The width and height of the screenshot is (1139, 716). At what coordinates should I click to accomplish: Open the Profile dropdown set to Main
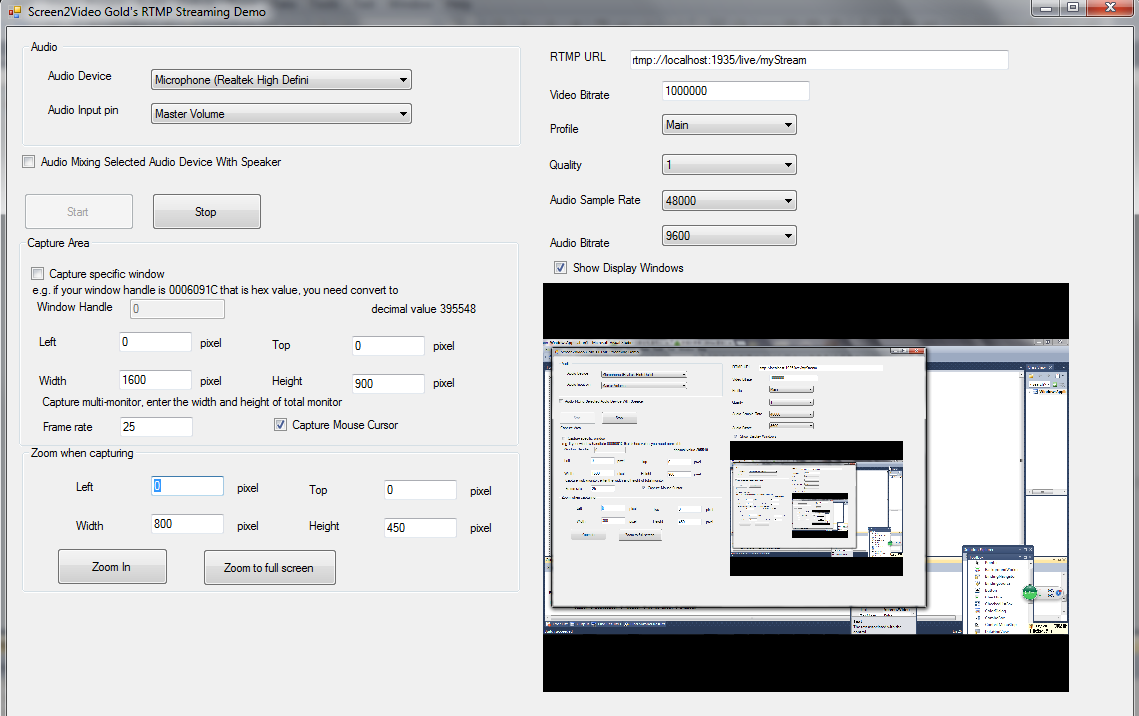pyautogui.click(x=729, y=125)
